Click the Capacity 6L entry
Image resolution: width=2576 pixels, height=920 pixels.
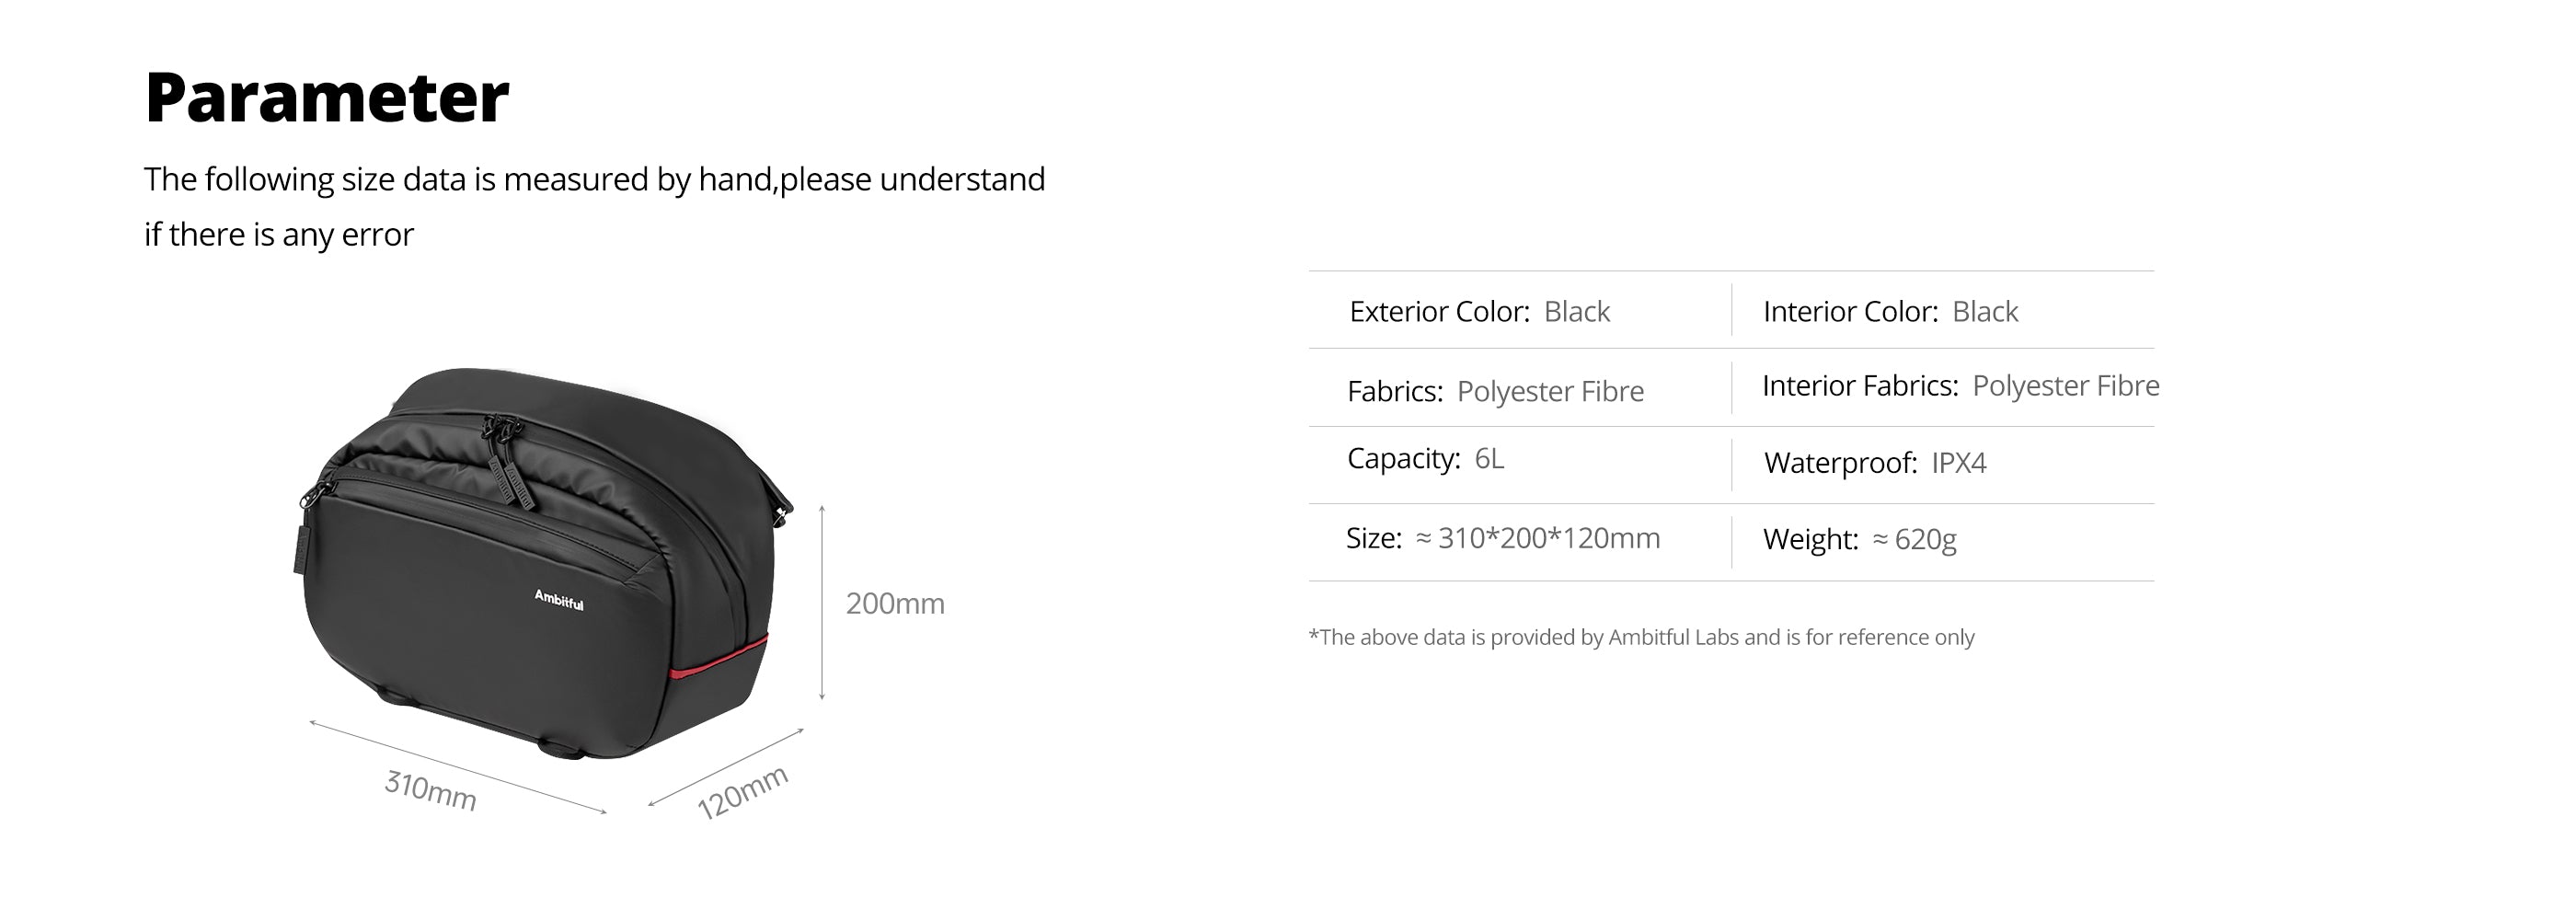(1425, 459)
